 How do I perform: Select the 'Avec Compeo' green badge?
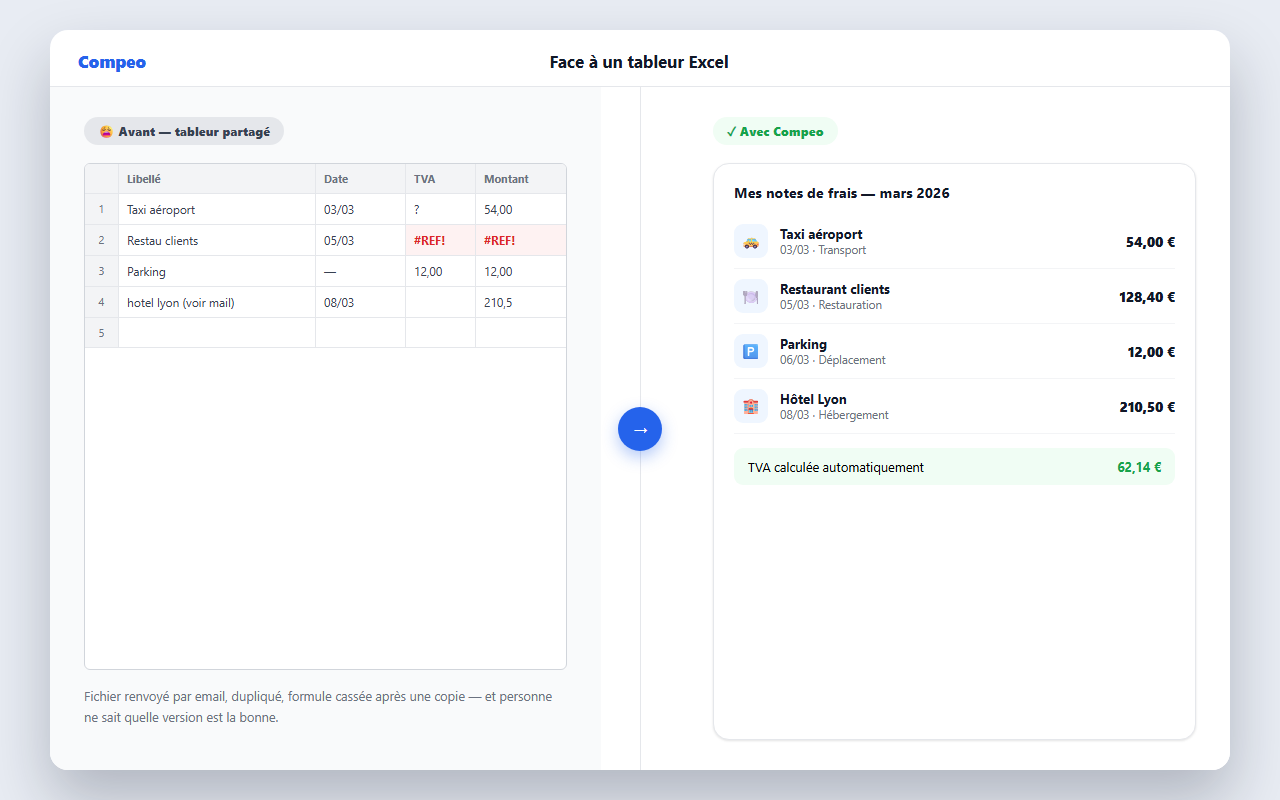[775, 131]
